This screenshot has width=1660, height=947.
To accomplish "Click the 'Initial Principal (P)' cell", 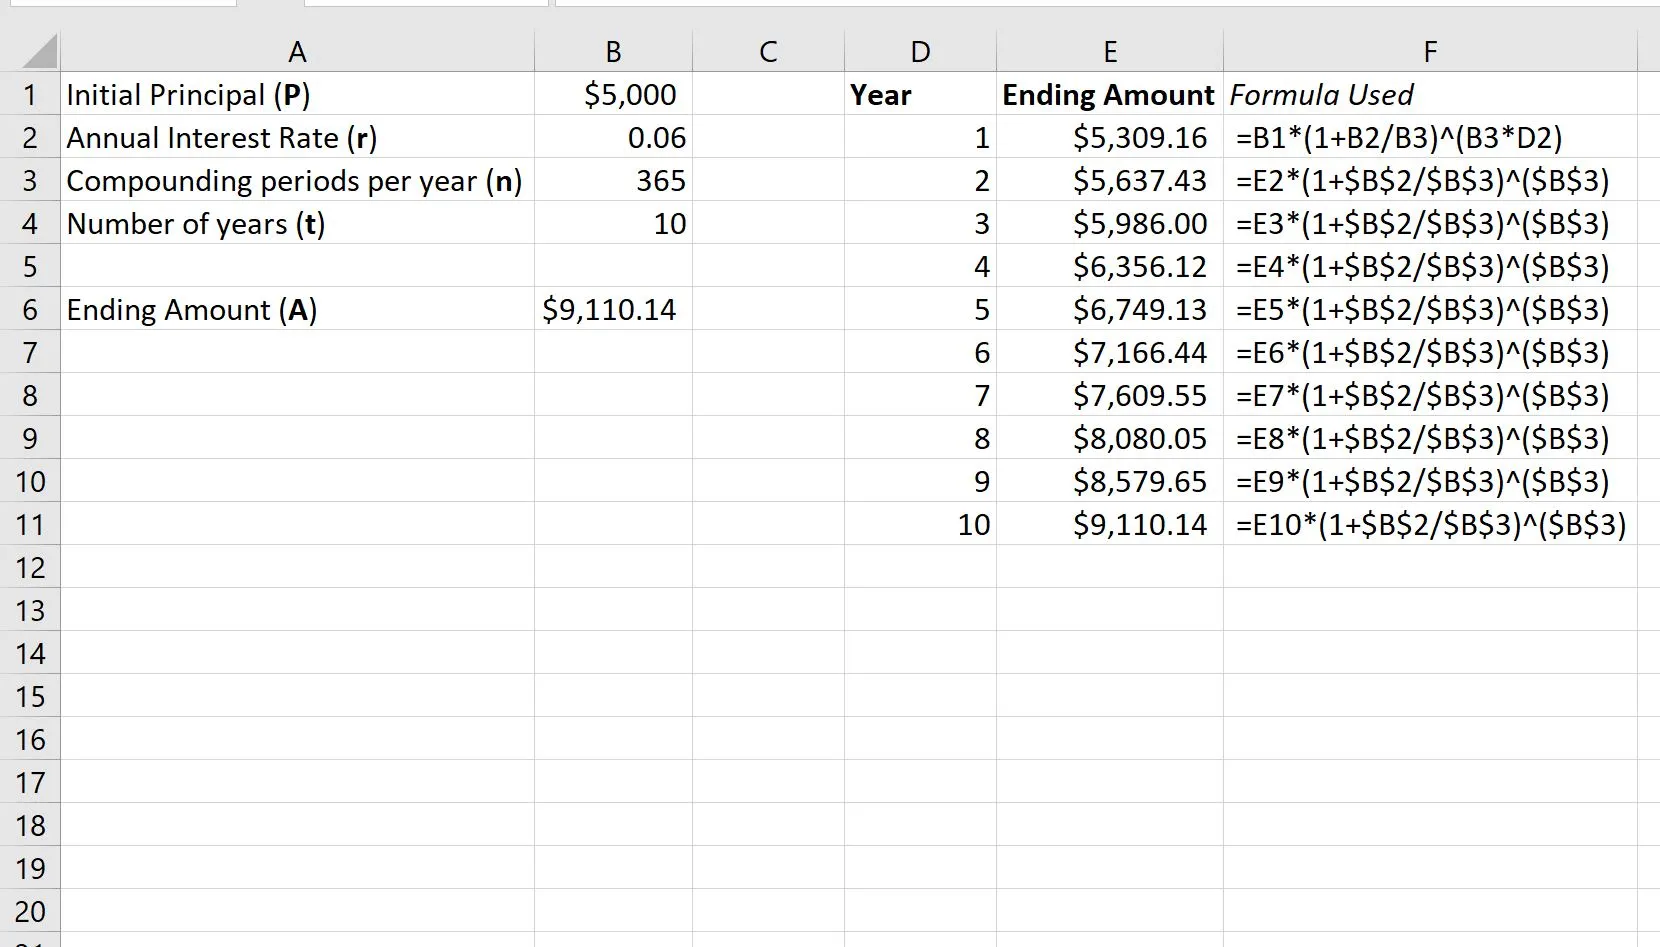I will click(x=297, y=94).
